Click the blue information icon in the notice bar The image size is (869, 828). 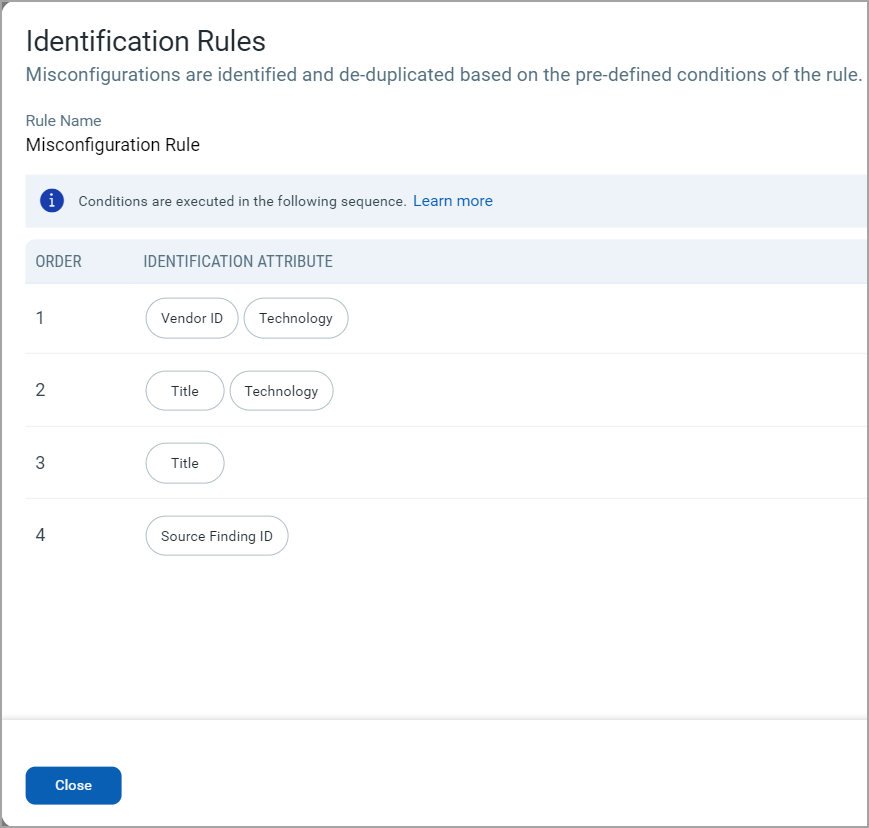point(51,200)
